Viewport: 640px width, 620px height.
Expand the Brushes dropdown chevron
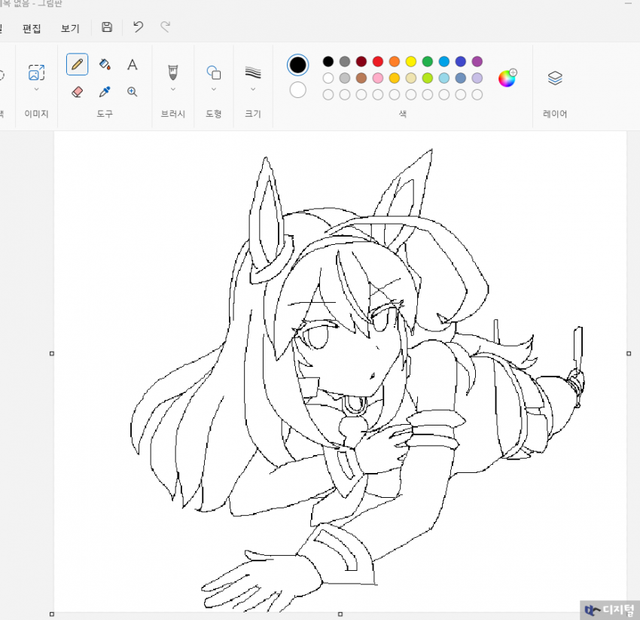pyautogui.click(x=173, y=89)
